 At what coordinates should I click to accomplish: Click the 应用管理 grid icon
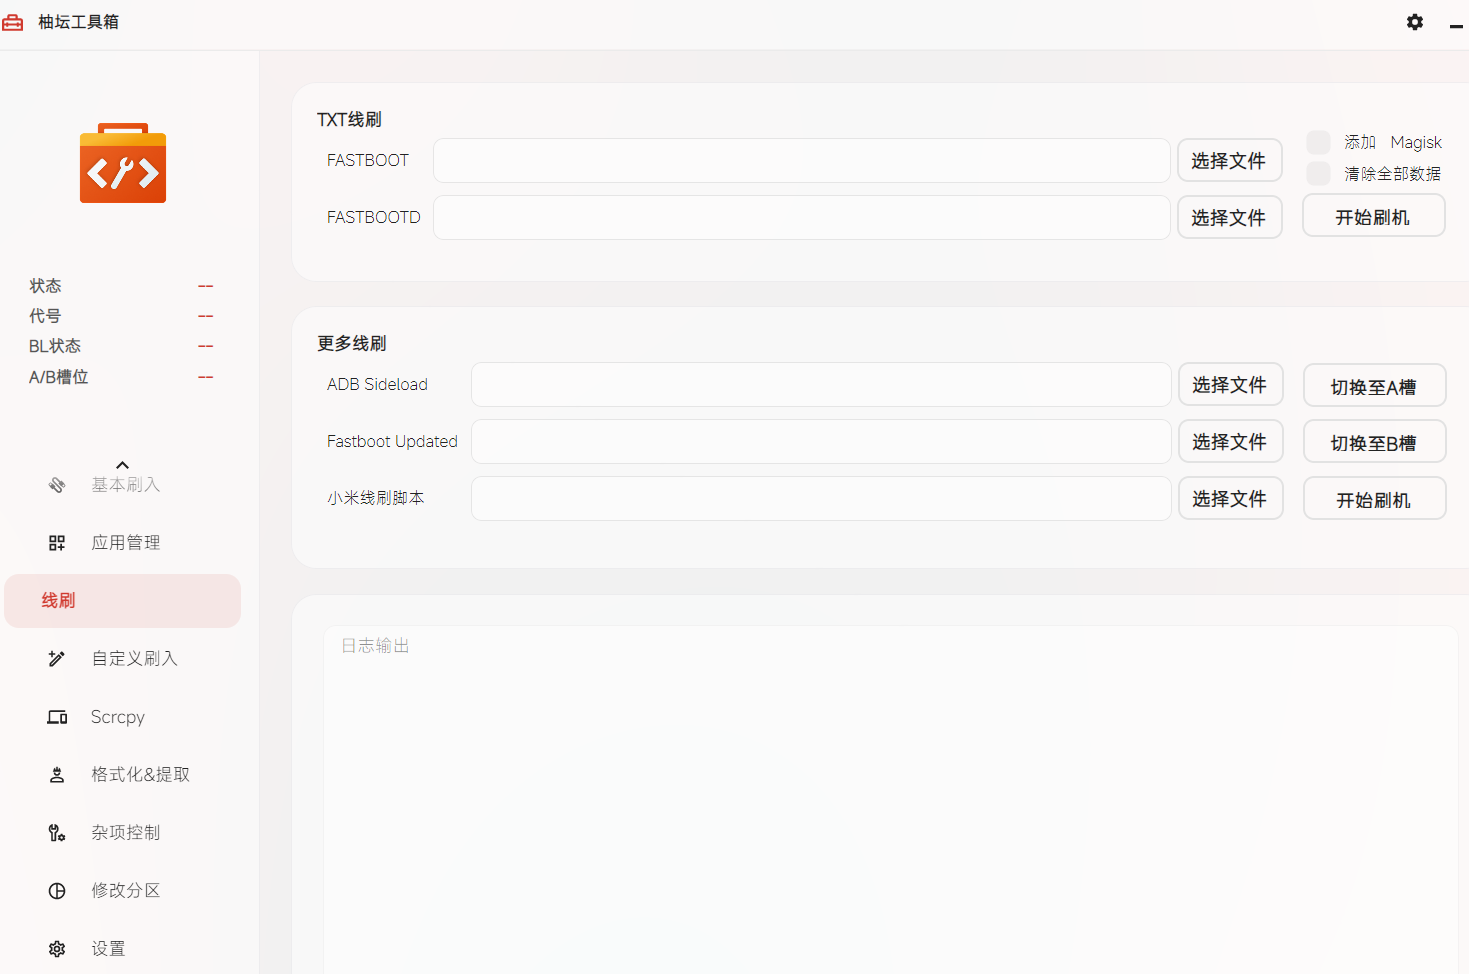[x=57, y=543]
